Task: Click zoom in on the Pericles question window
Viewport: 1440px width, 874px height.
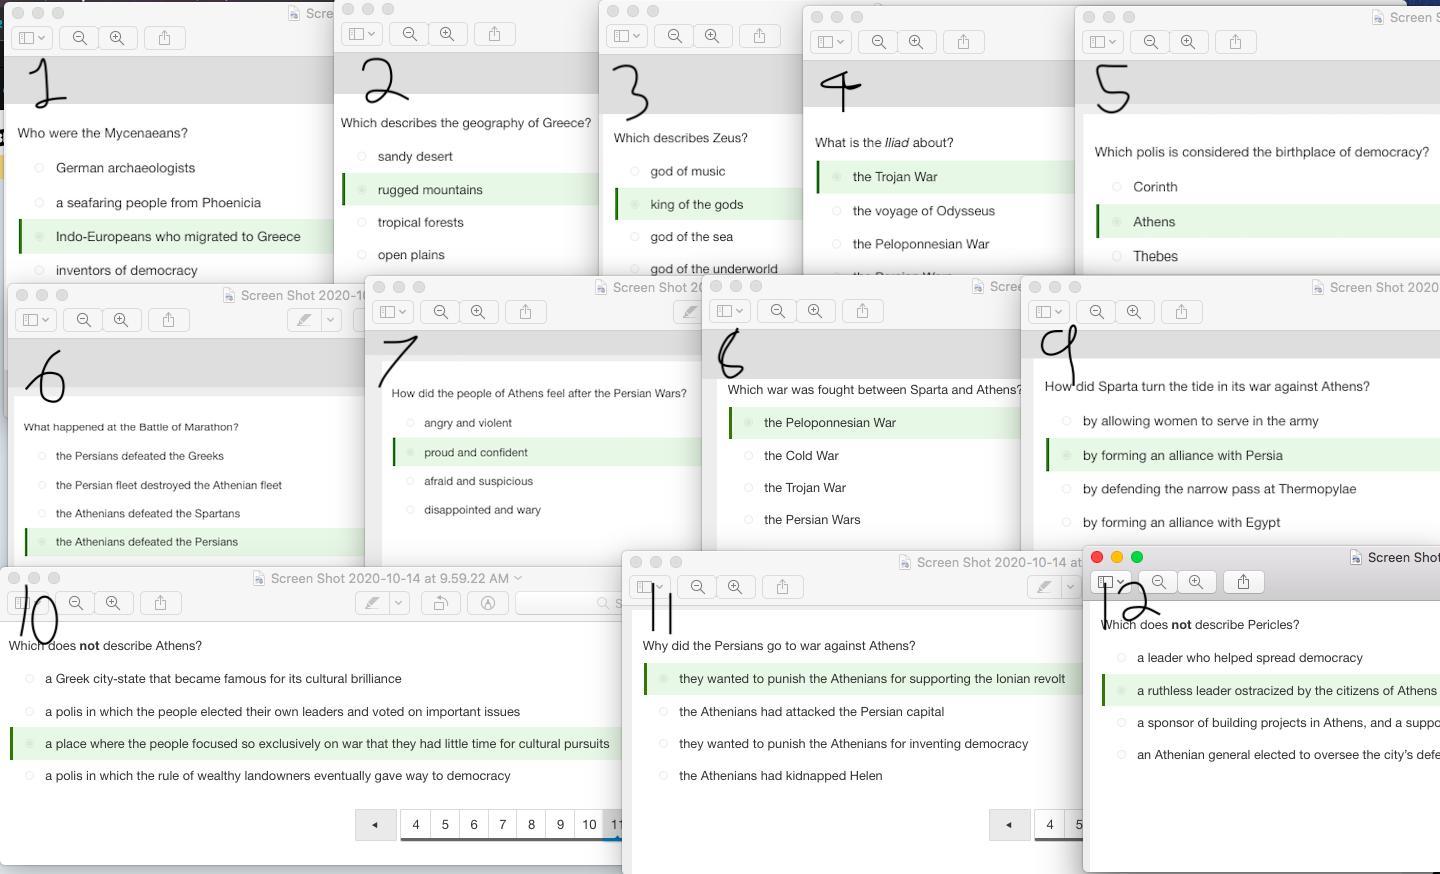Action: pos(1196,582)
